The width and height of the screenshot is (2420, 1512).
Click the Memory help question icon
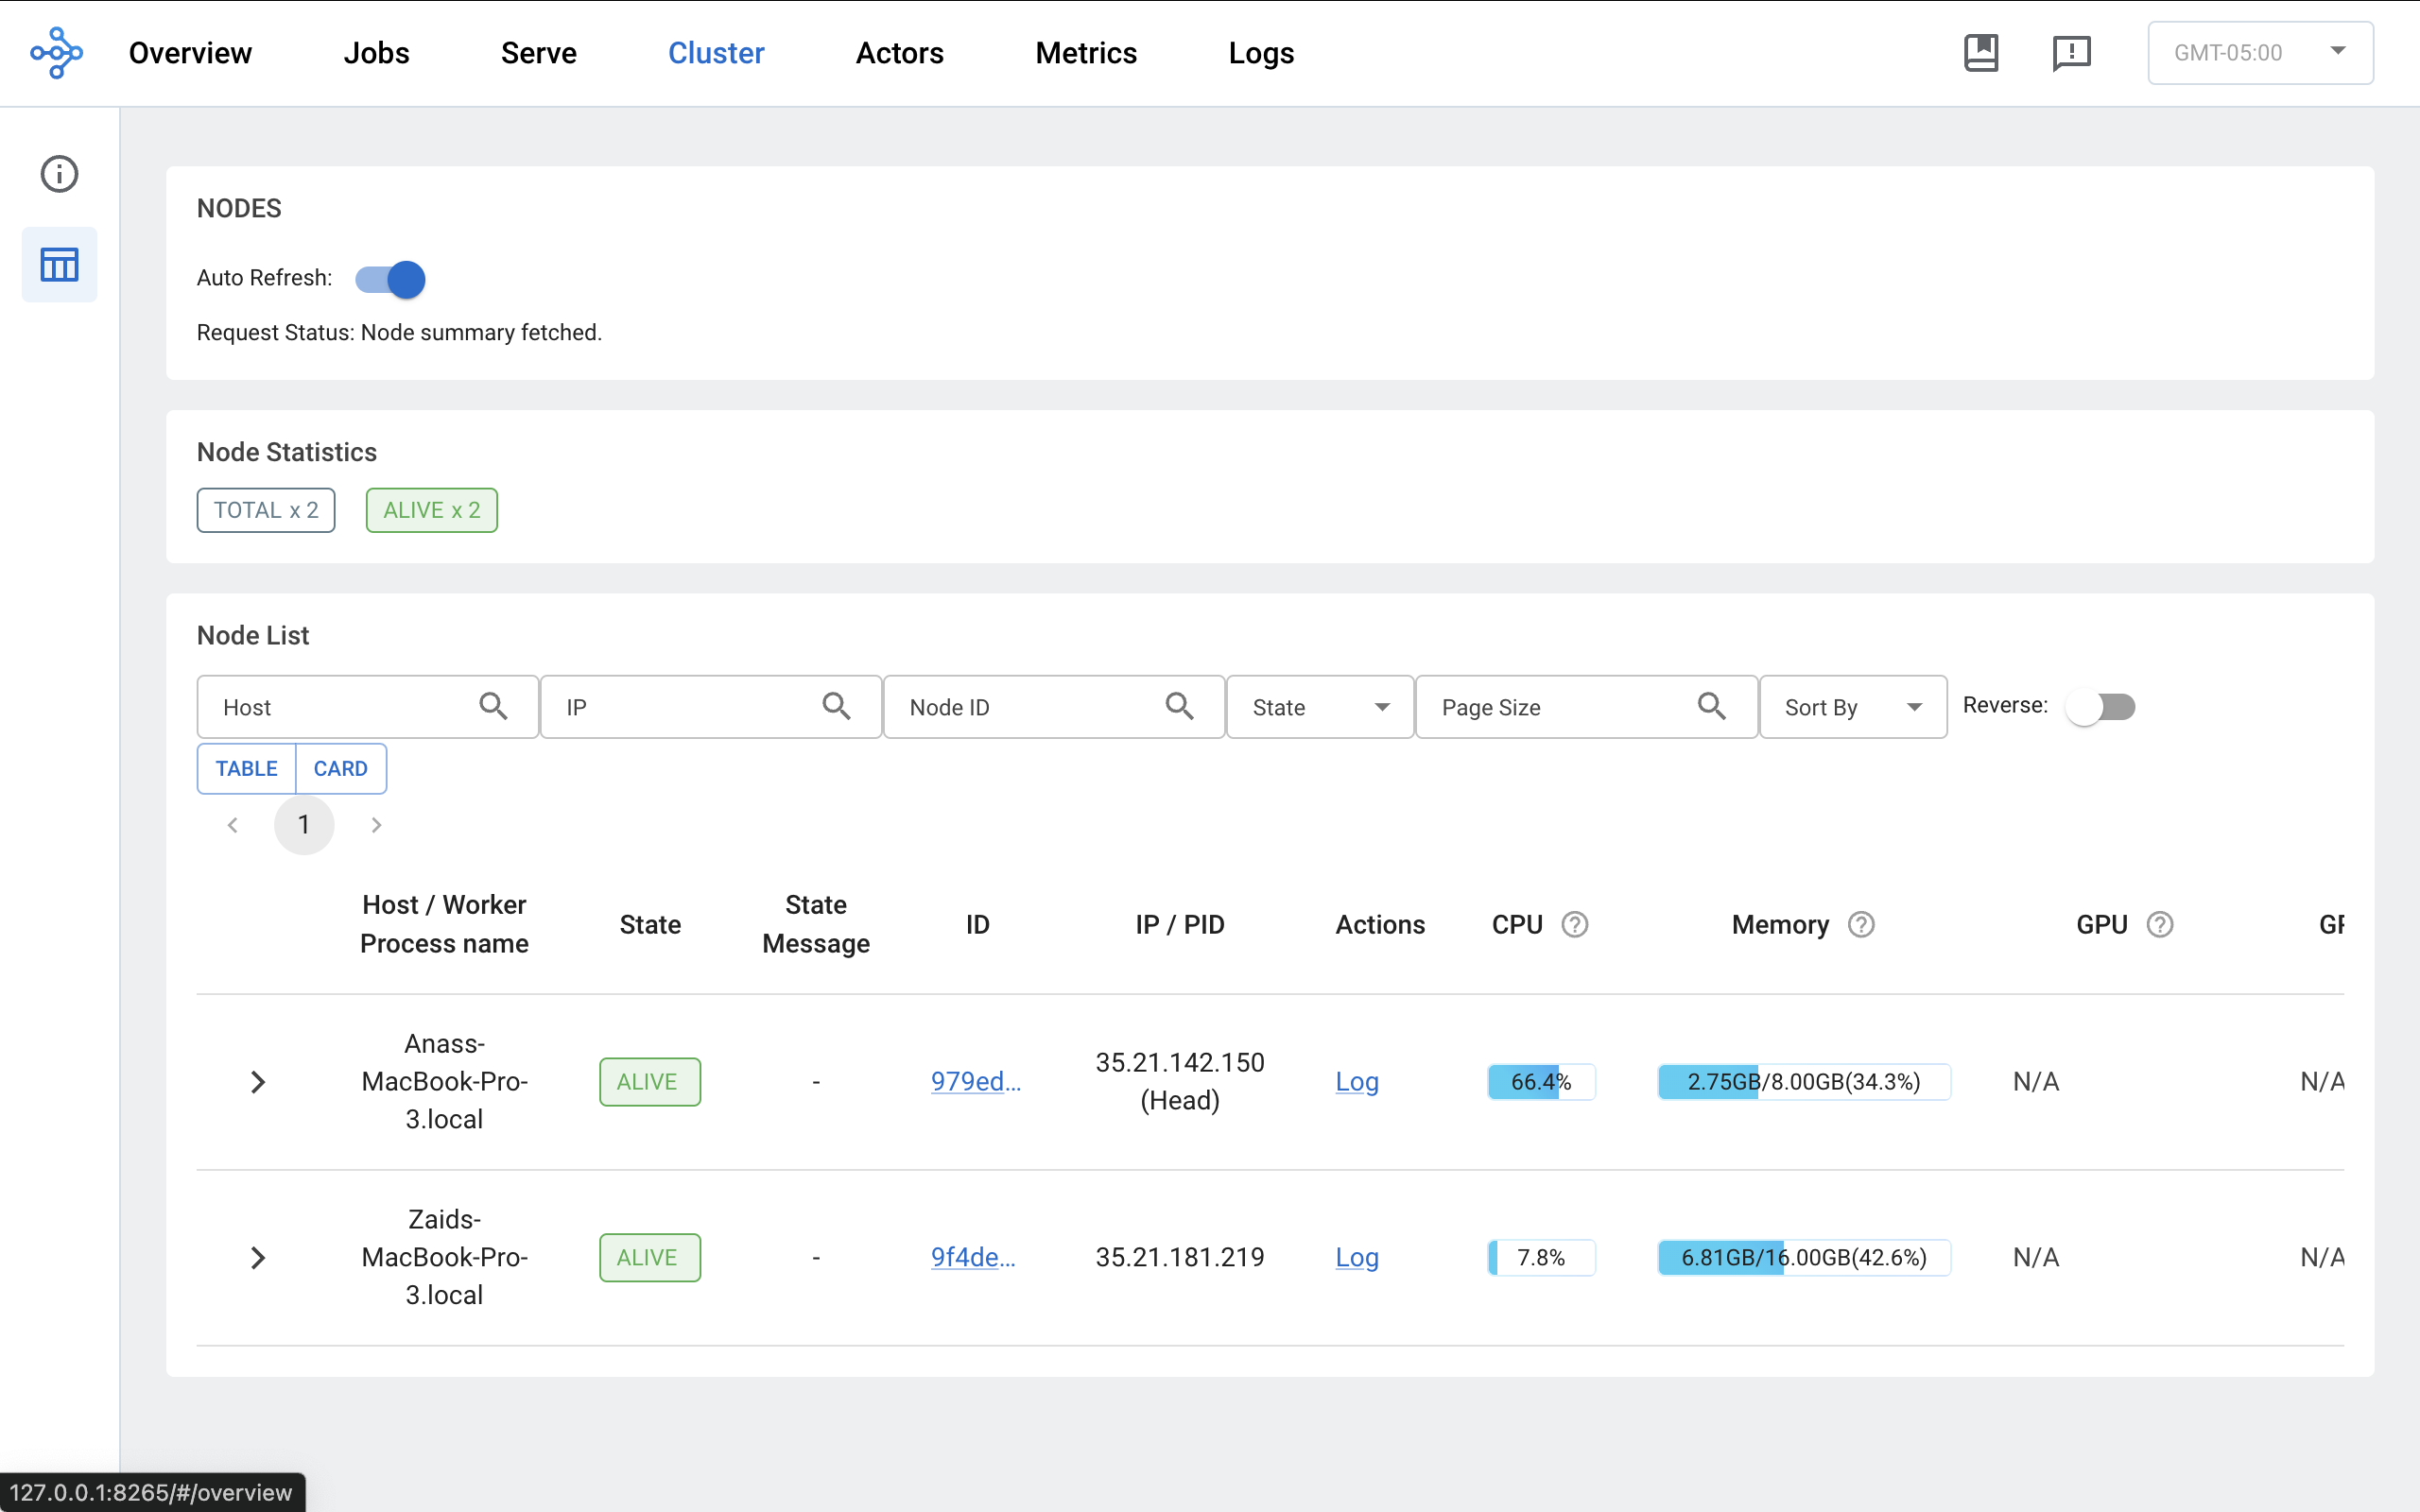tap(1861, 925)
